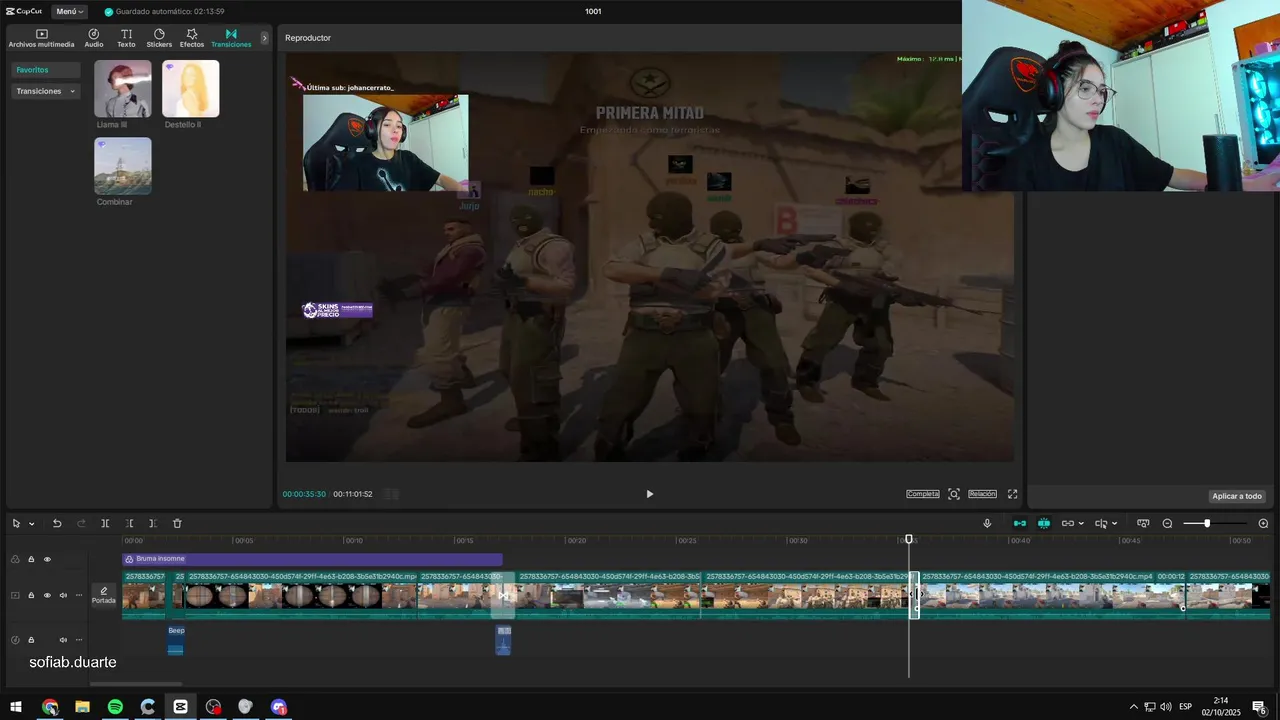This screenshot has height=720, width=1280.
Task: Lock the main video track
Action: pos(31,595)
